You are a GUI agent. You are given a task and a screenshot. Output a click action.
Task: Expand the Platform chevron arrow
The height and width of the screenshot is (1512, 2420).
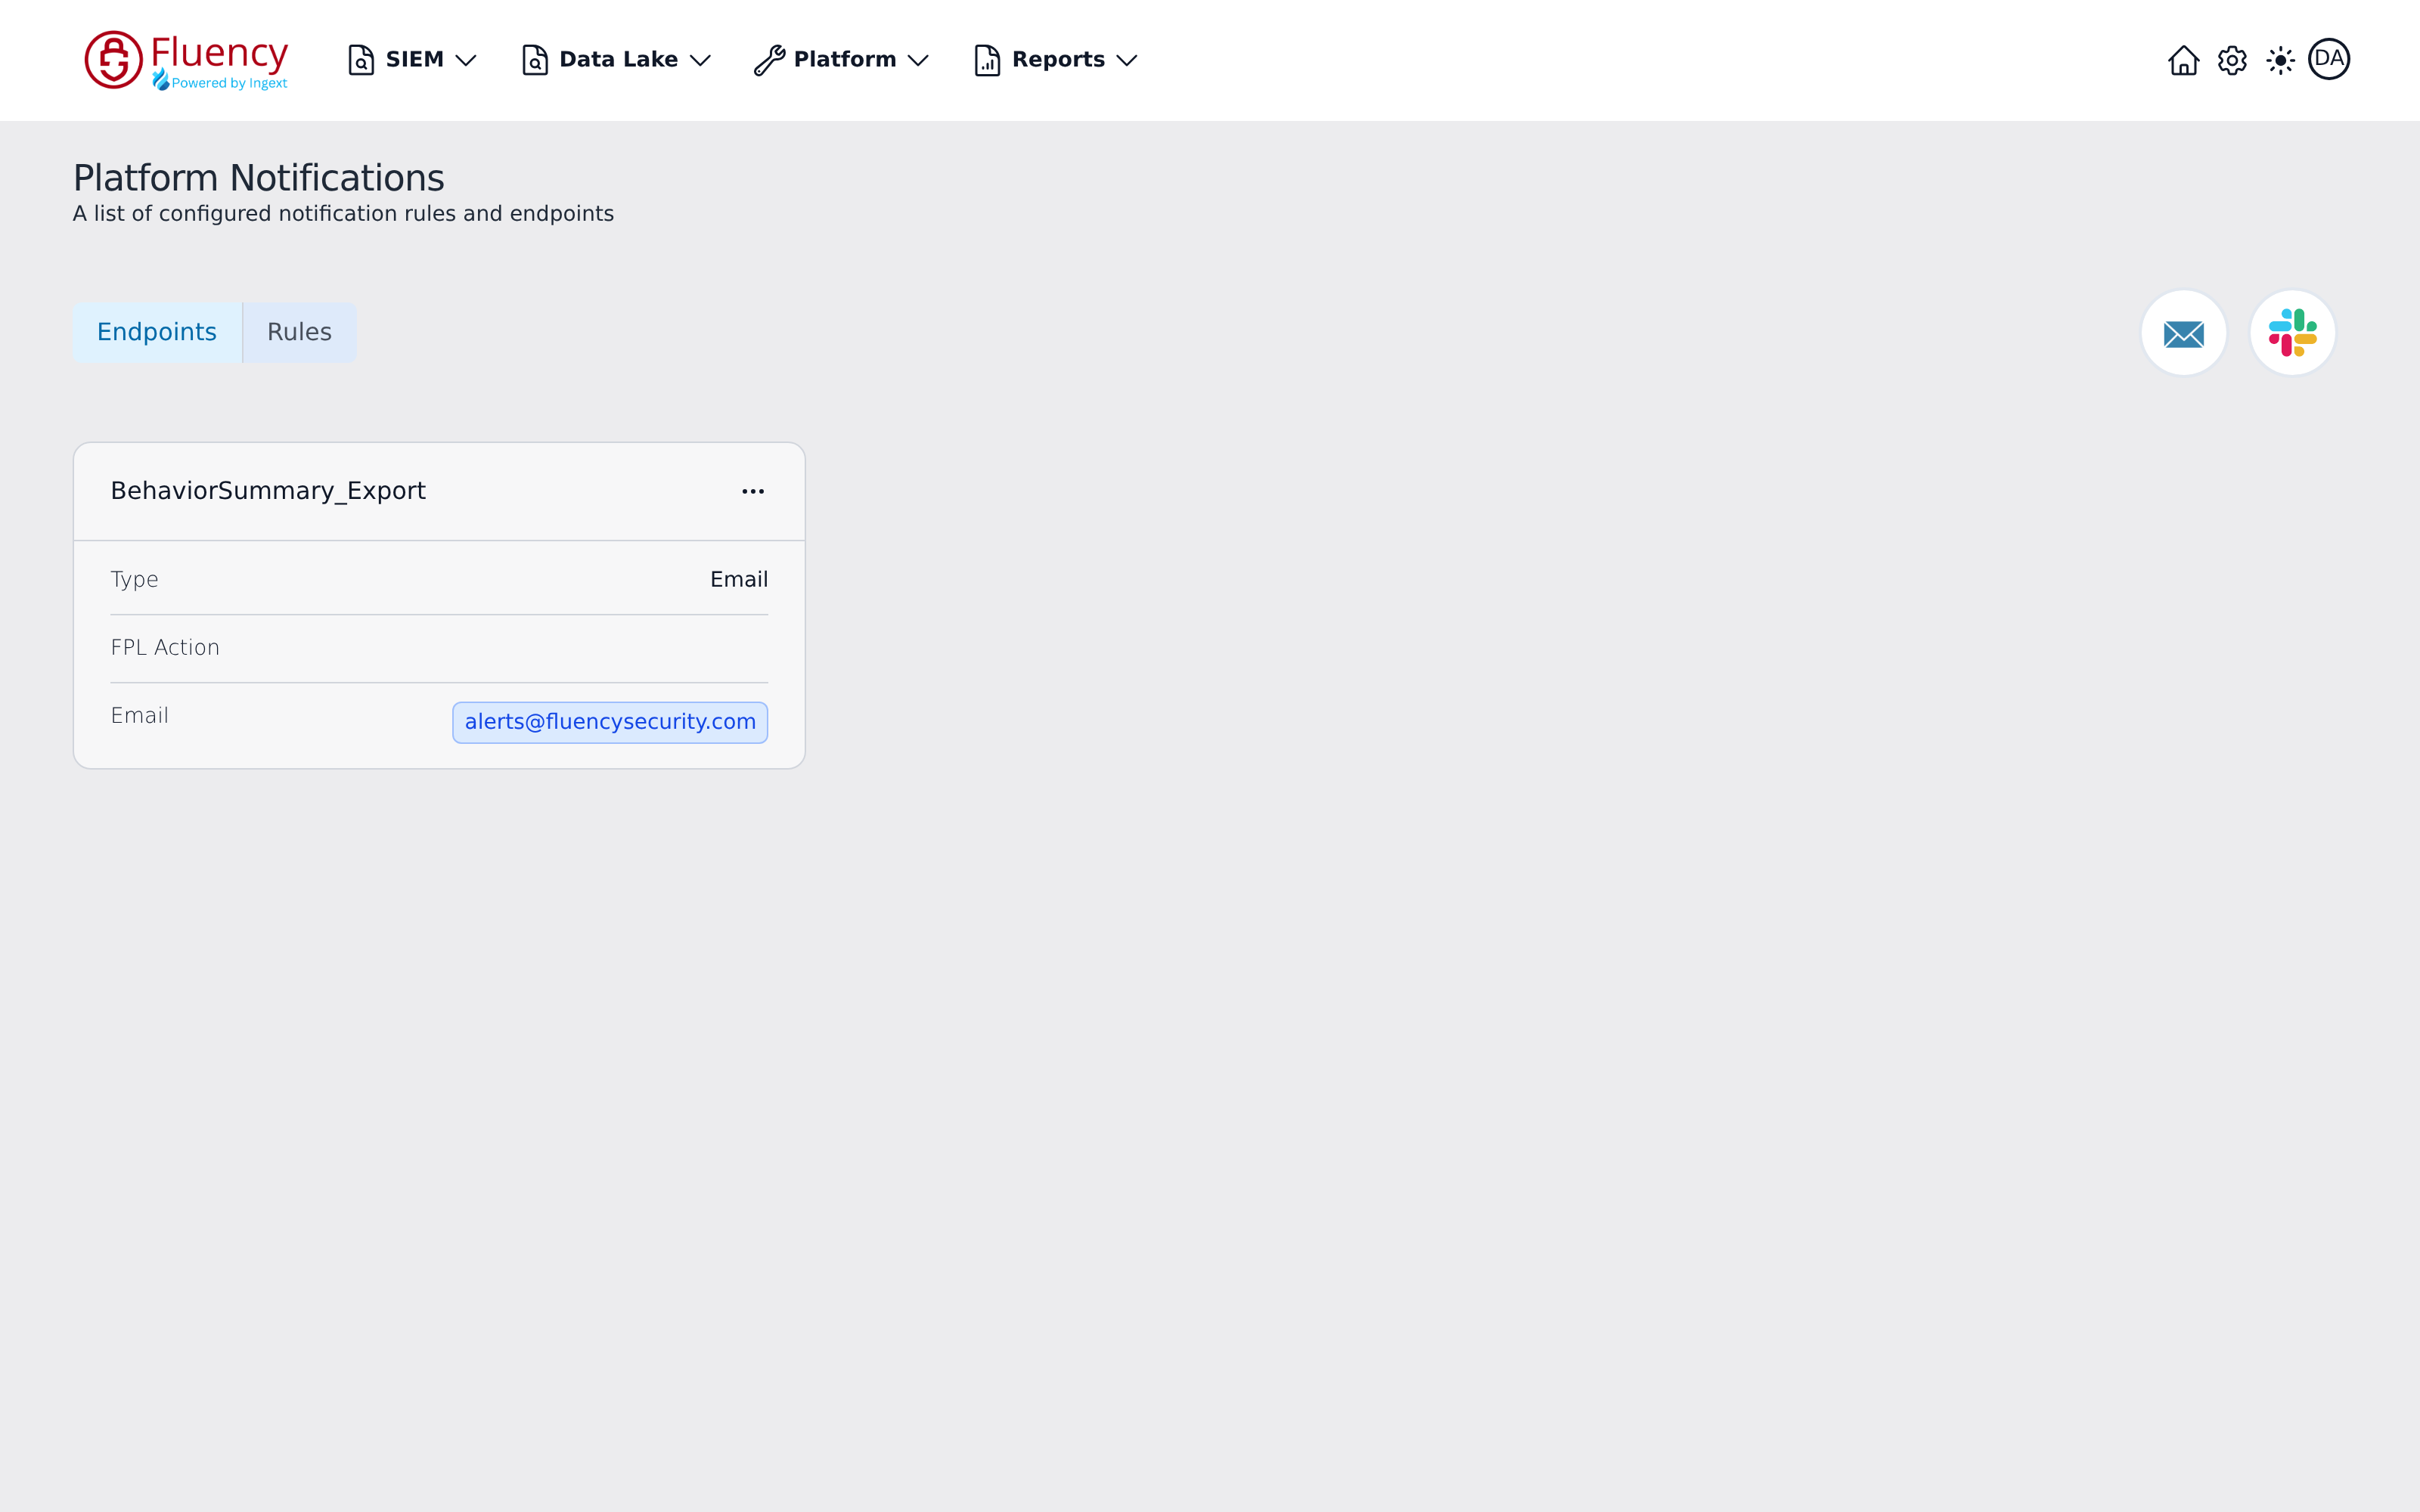tap(918, 61)
